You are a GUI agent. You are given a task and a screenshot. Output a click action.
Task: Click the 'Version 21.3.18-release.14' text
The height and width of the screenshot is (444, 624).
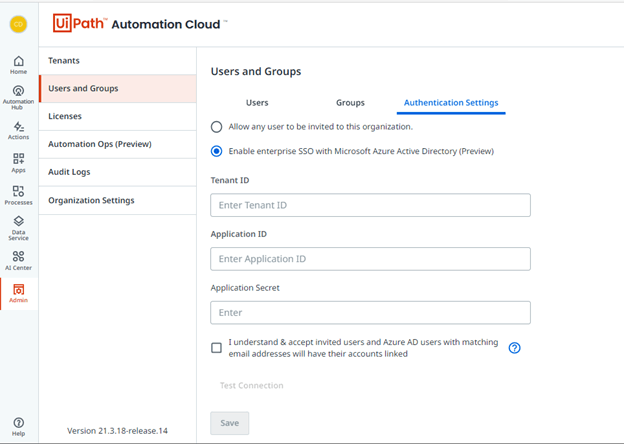(117, 431)
